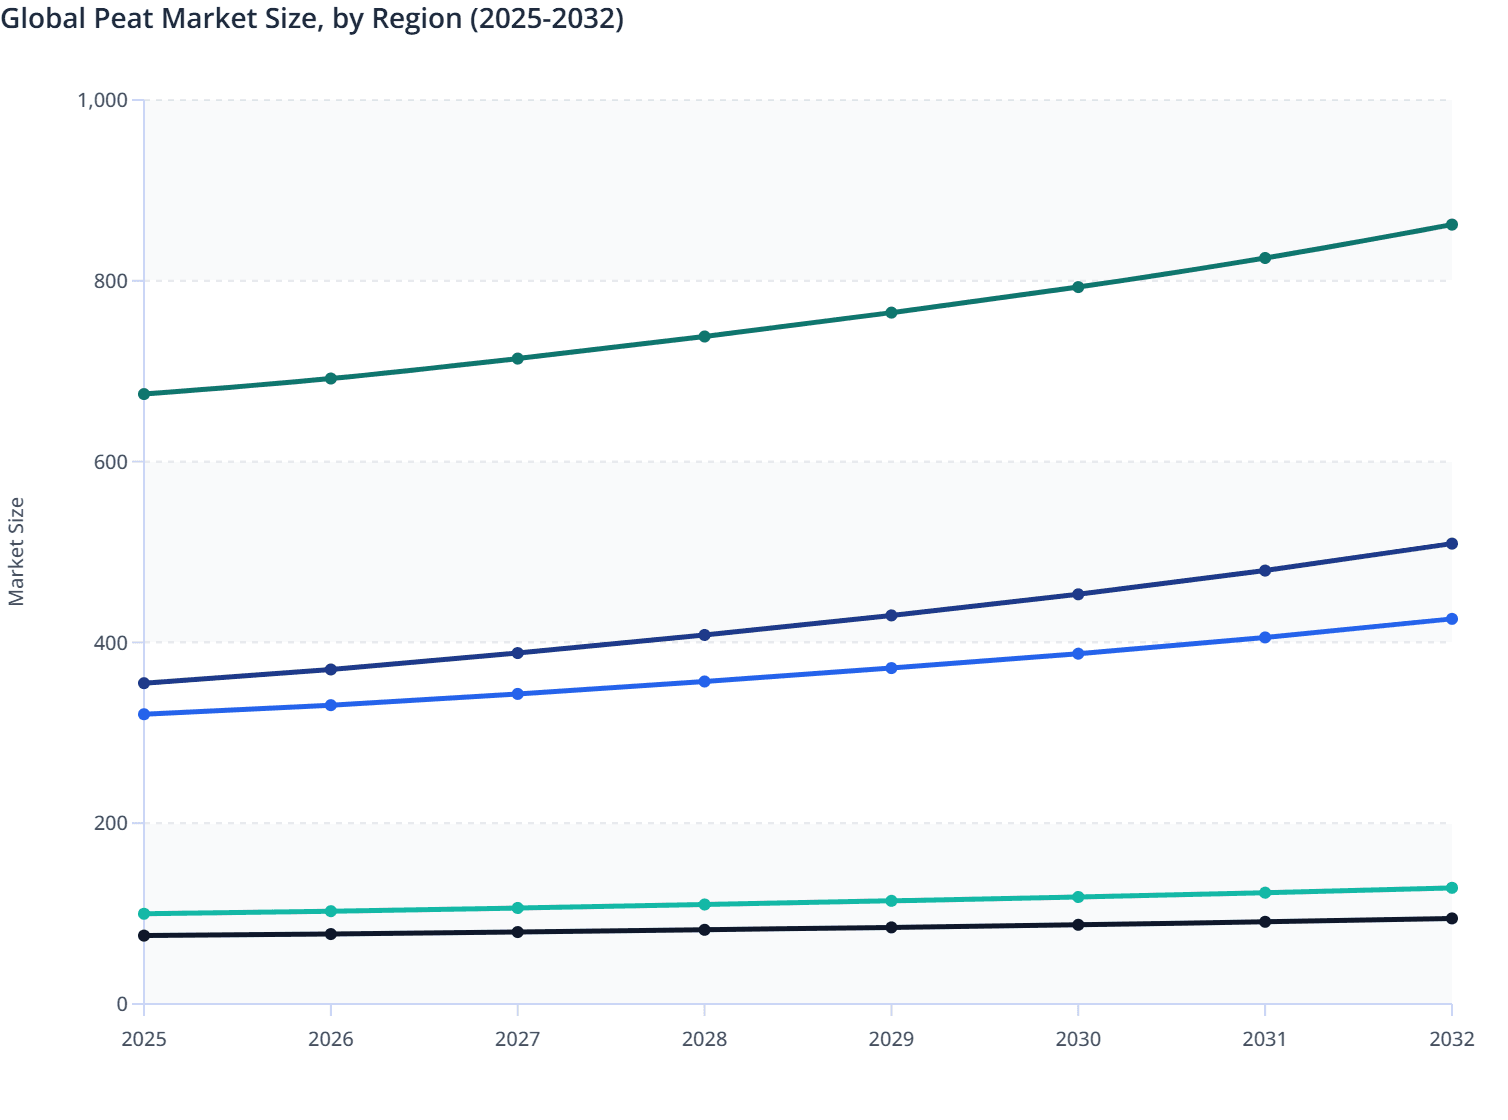1508x1120 pixels.
Task: Select the 2029 x-axis tick label
Action: [891, 1039]
